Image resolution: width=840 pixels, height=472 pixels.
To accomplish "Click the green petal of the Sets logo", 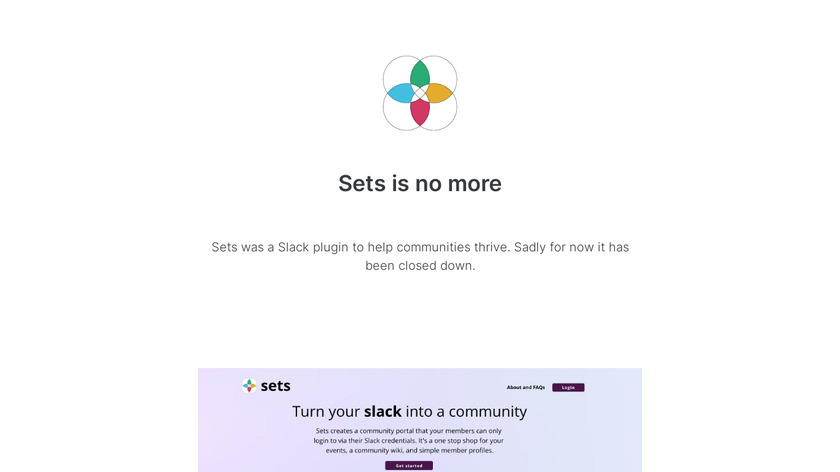I will (x=420, y=72).
